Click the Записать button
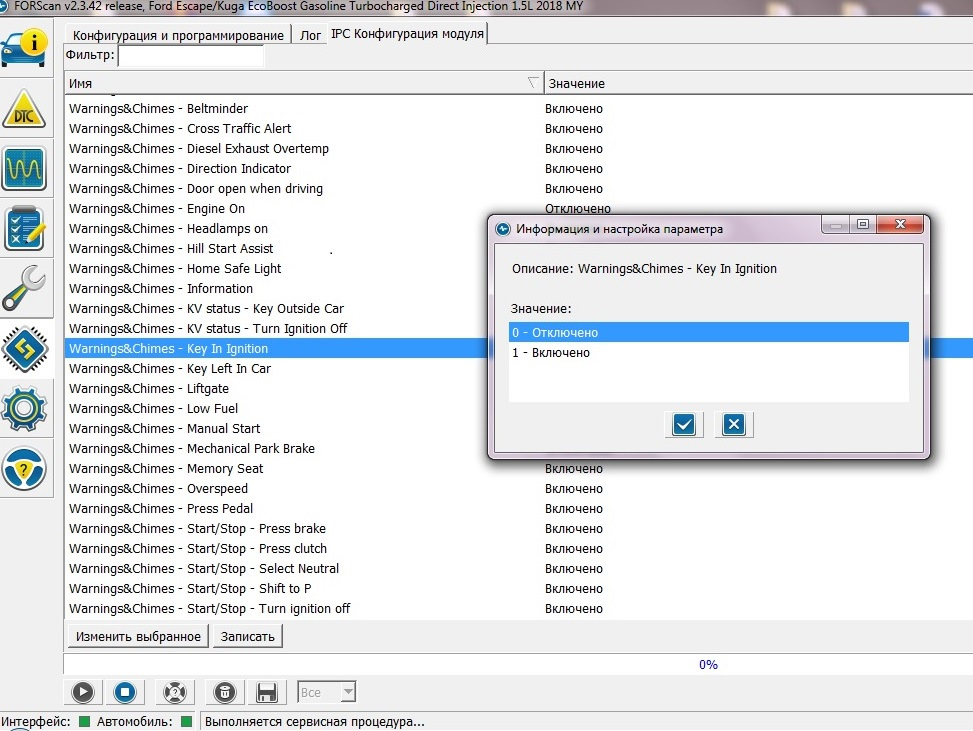 click(248, 636)
